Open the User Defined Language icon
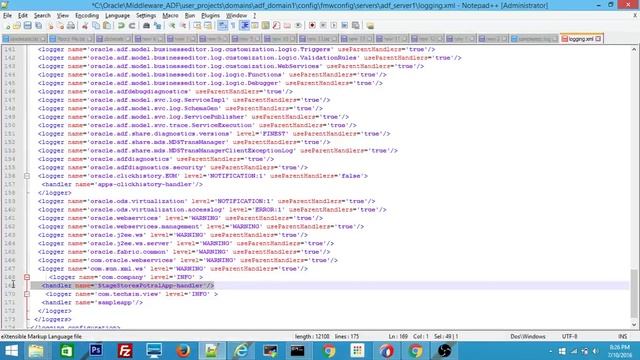 coord(255,26)
